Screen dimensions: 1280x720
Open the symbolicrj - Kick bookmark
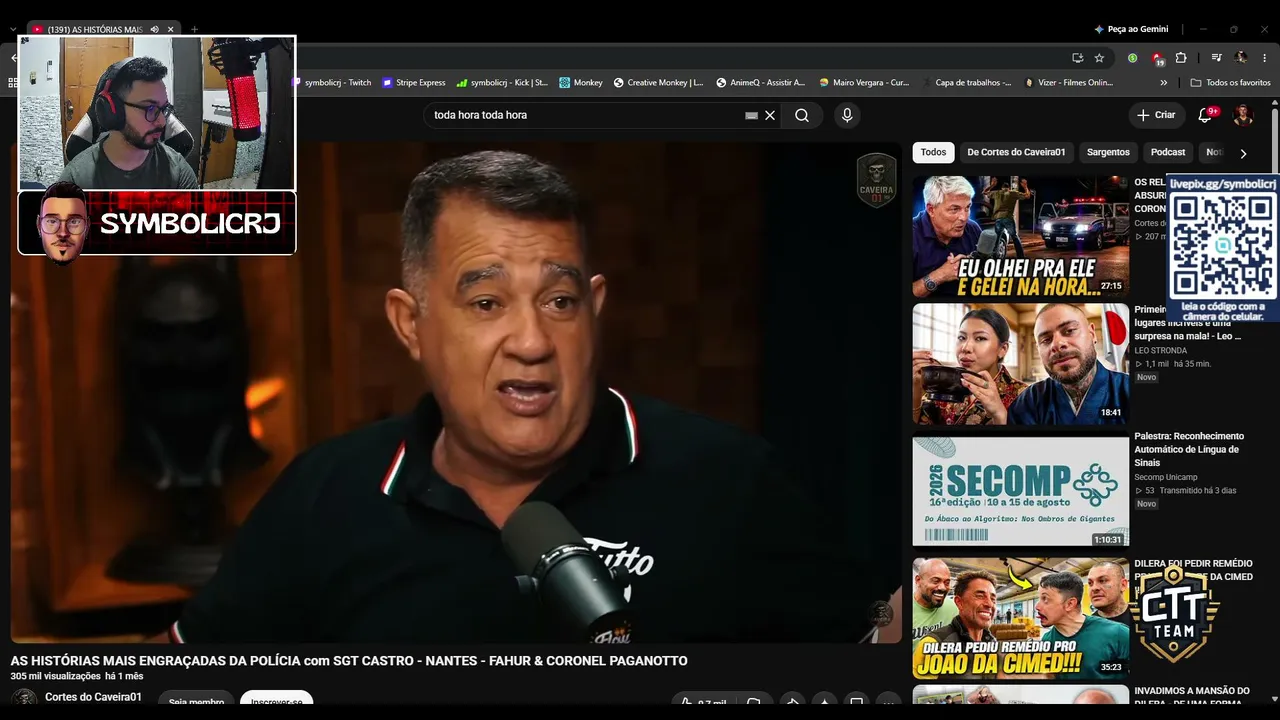point(502,83)
